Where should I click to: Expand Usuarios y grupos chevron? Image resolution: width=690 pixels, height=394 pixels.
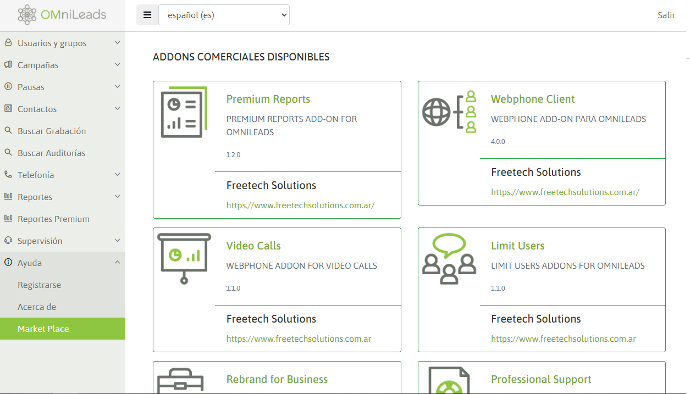coord(117,43)
